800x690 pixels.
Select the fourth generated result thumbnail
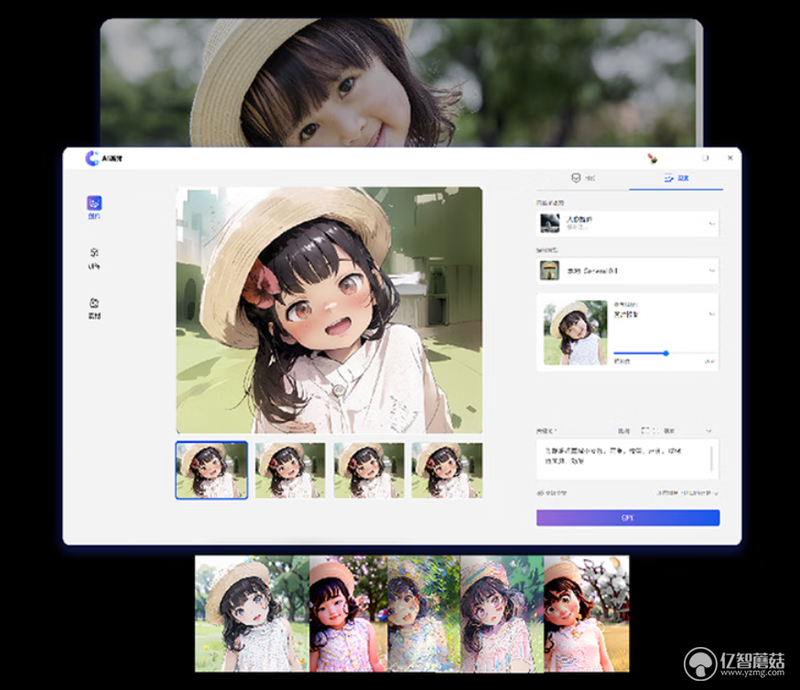point(447,470)
